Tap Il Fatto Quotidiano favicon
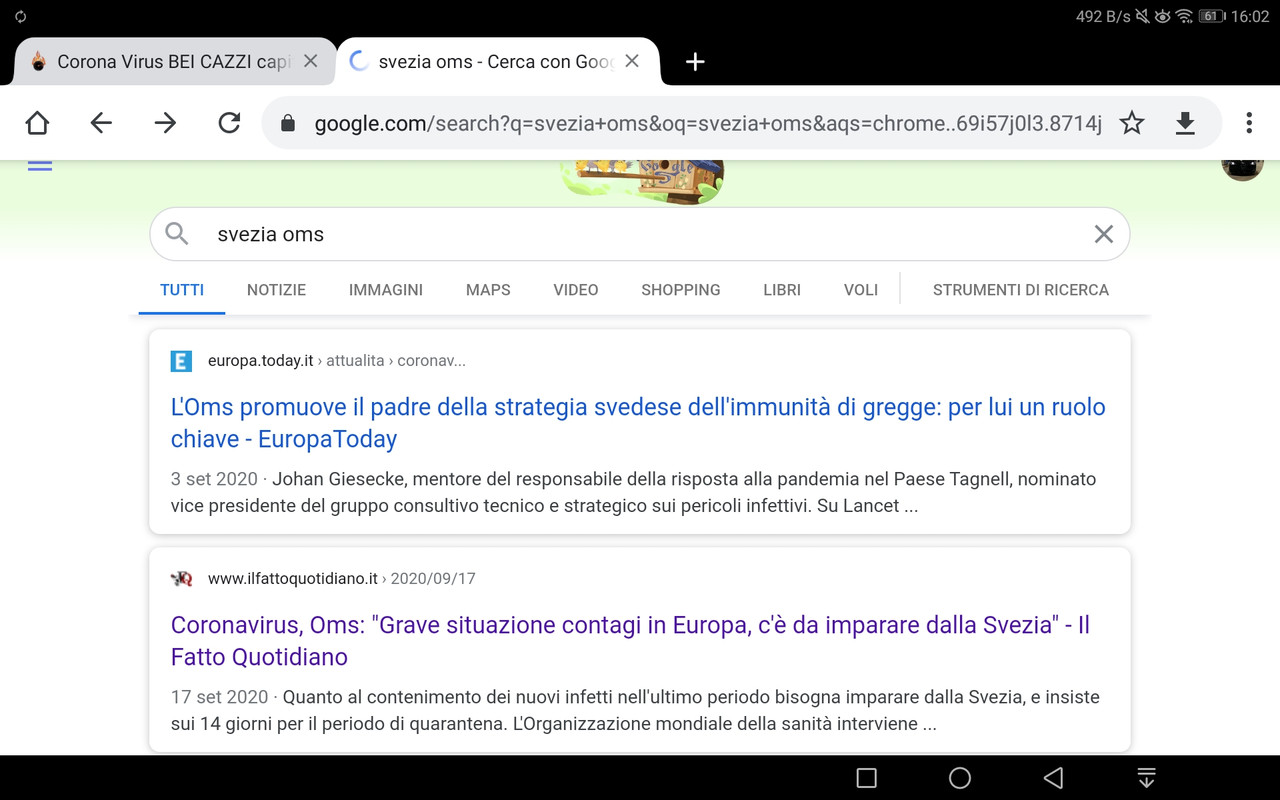1280x800 pixels. point(181,579)
